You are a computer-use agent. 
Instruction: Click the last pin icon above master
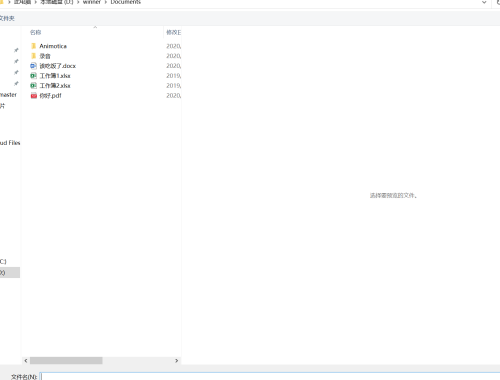16,84
